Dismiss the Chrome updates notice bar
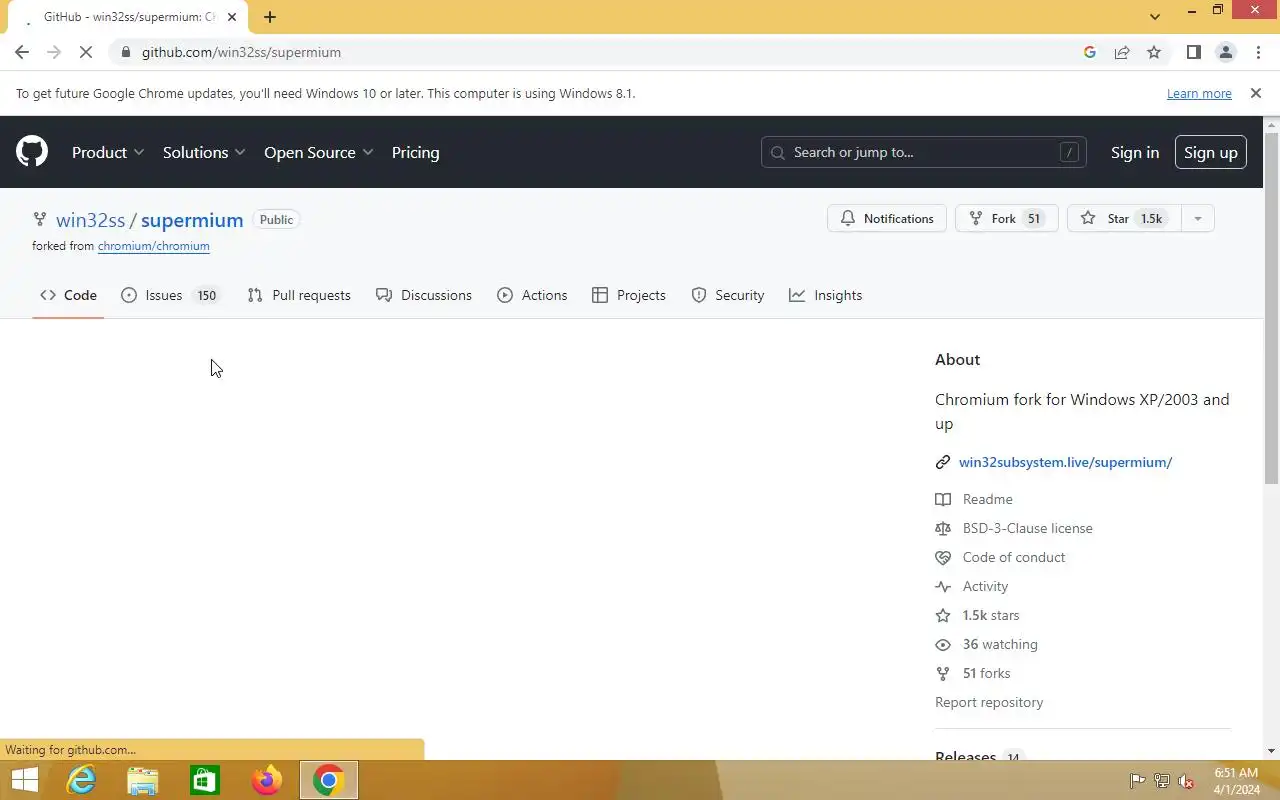Viewport: 1280px width, 800px height. coord(1255,93)
